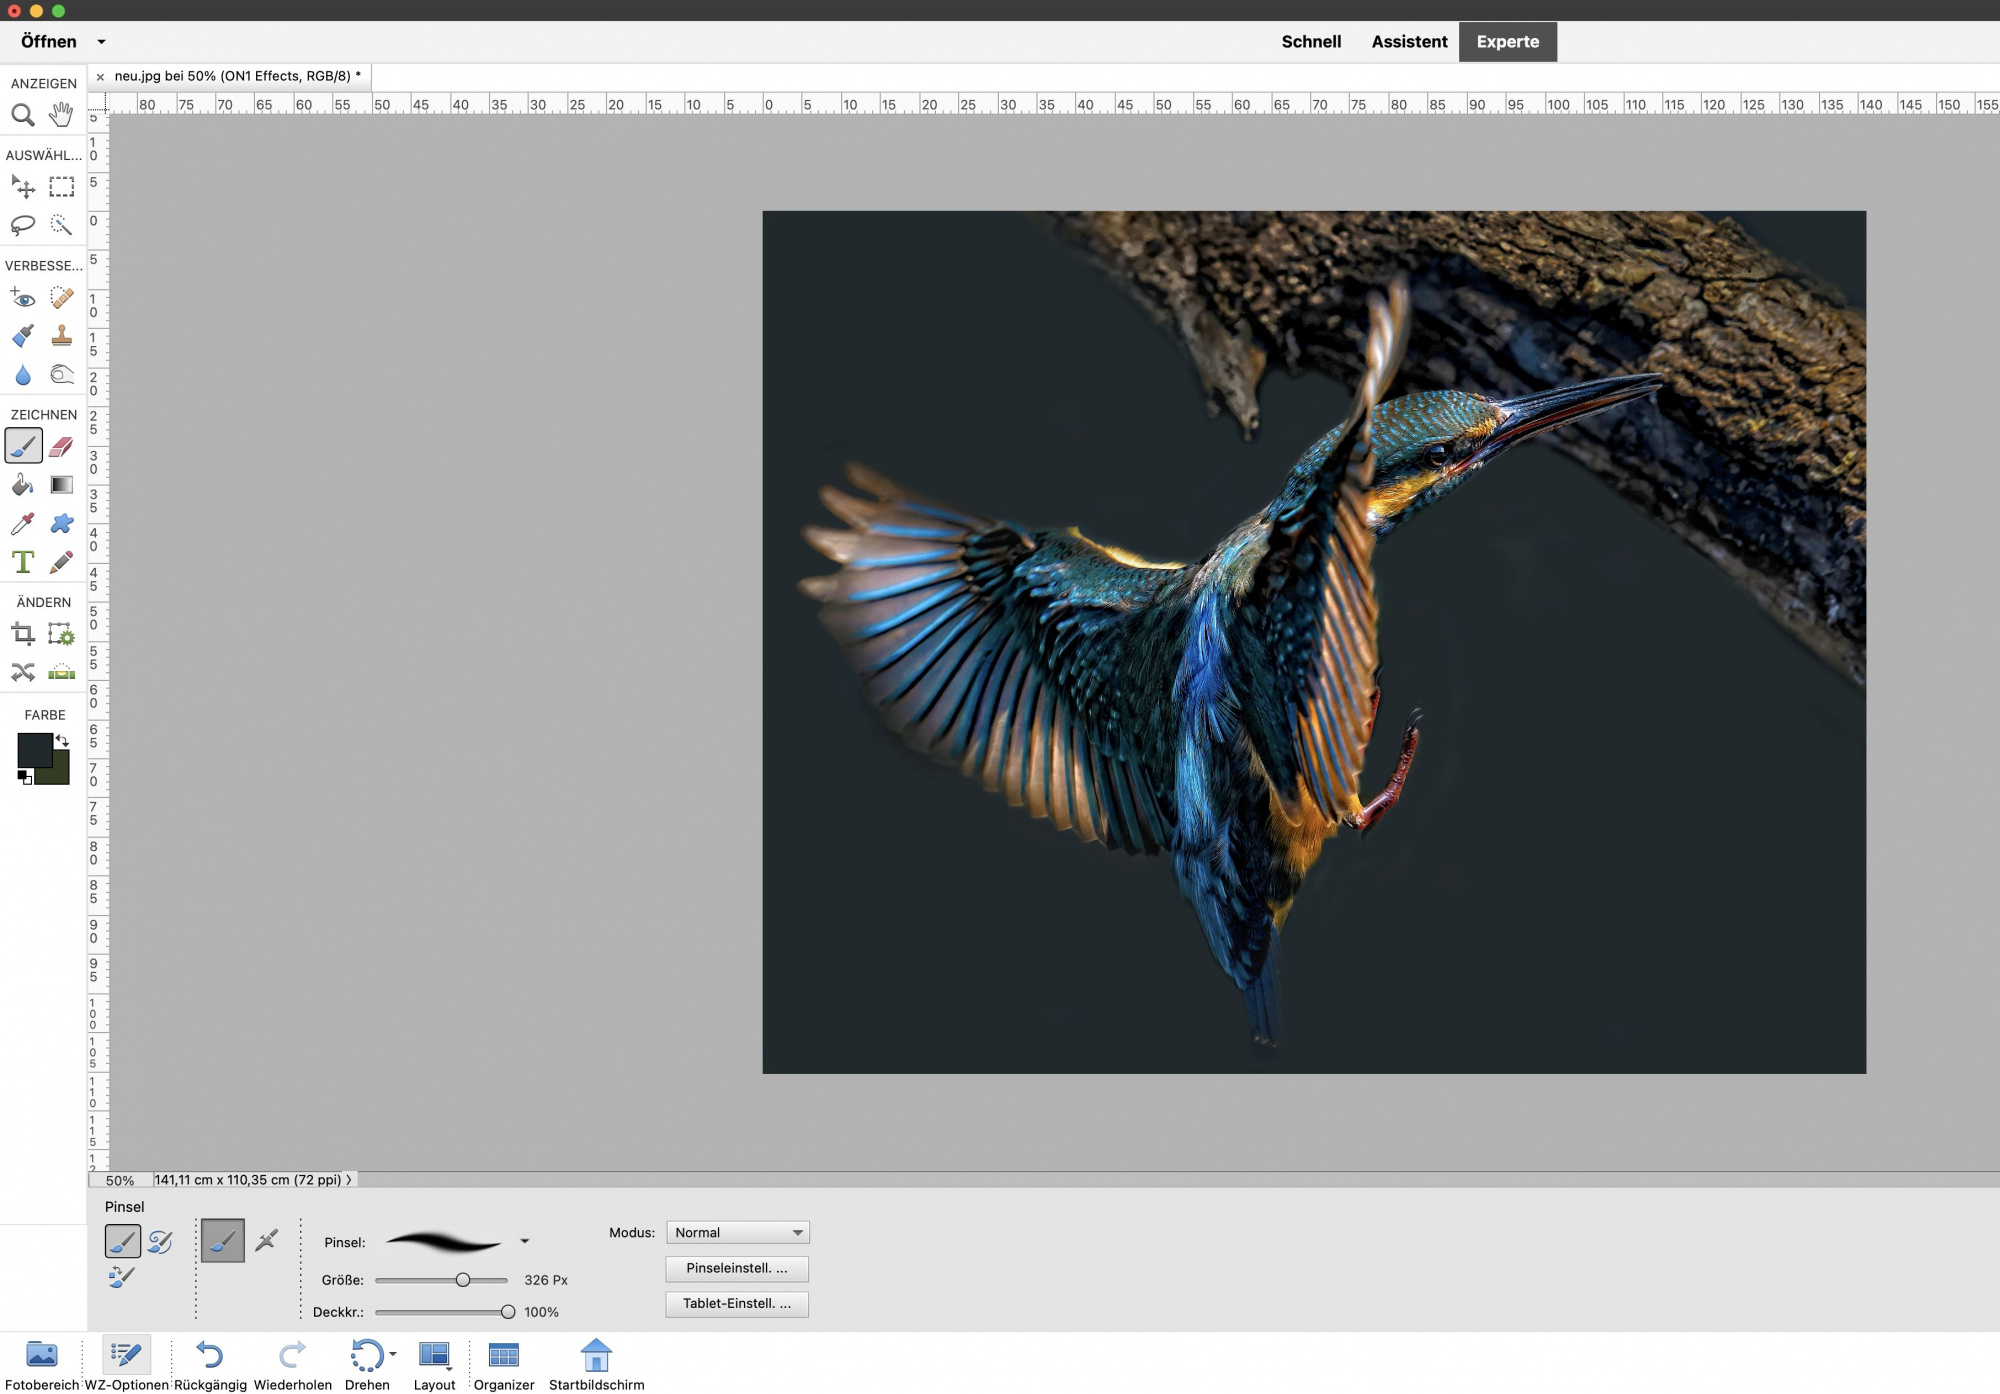Switch to the Schnell mode tab
2000x1394 pixels.
[1311, 42]
